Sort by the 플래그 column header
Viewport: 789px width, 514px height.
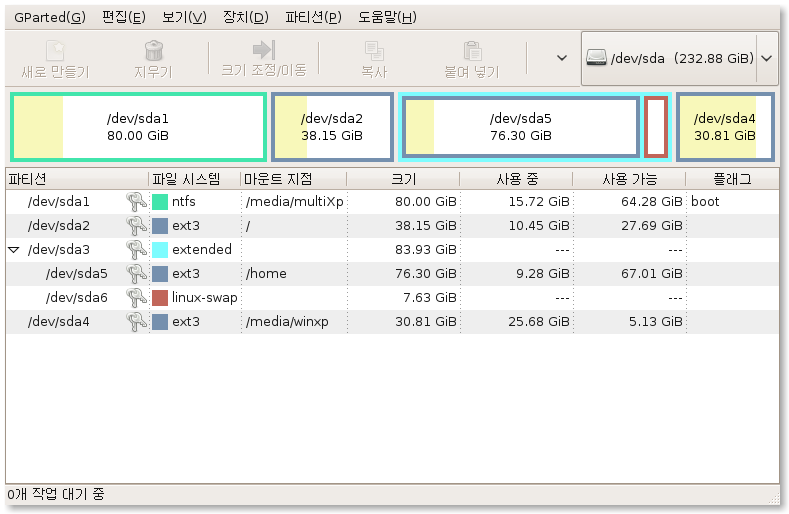click(x=732, y=179)
